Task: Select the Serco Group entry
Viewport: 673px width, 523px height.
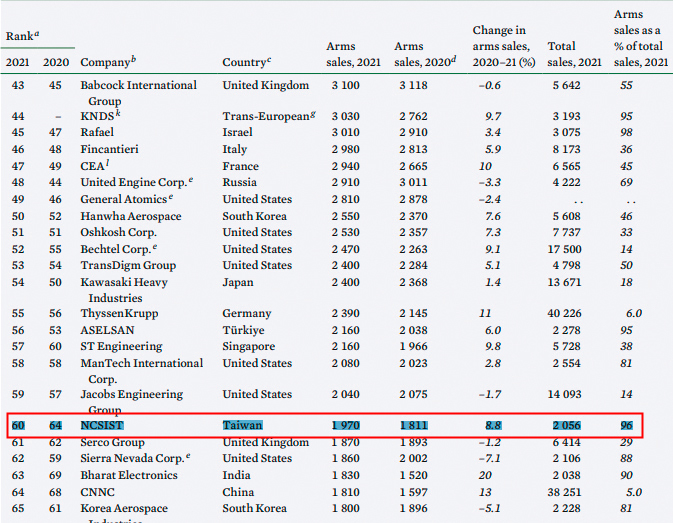Action: point(112,442)
